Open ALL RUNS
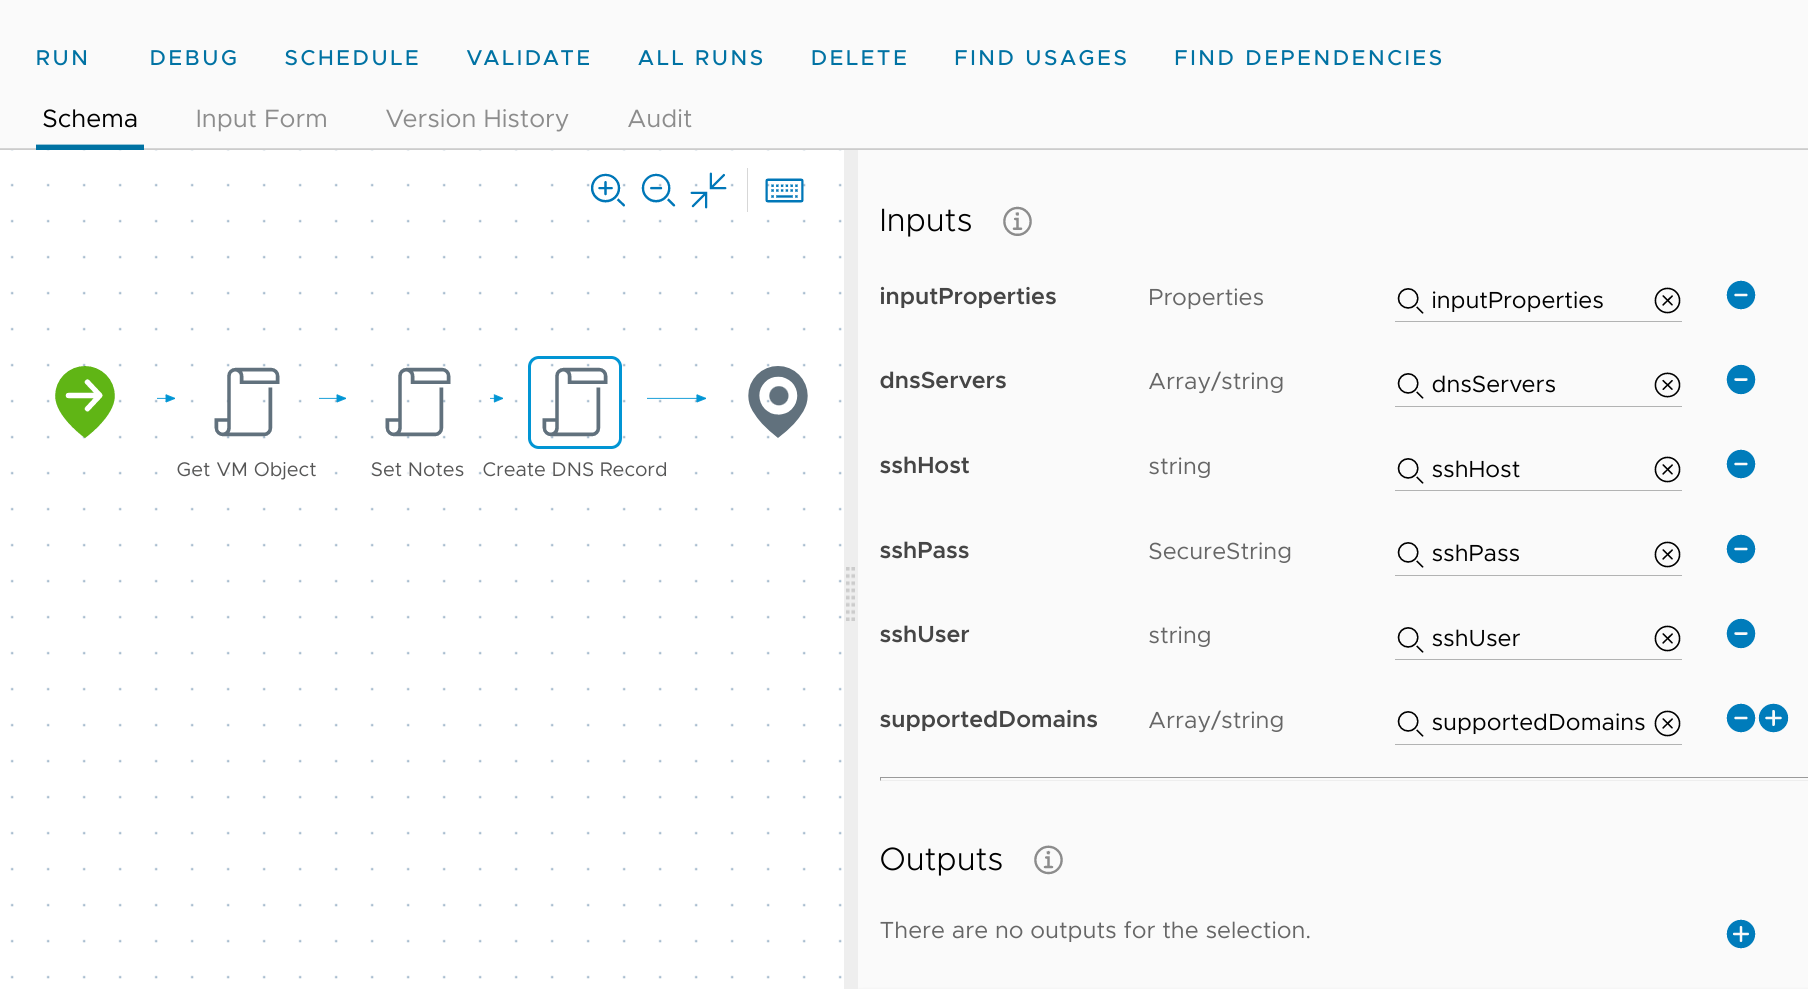The image size is (1808, 989). click(701, 58)
